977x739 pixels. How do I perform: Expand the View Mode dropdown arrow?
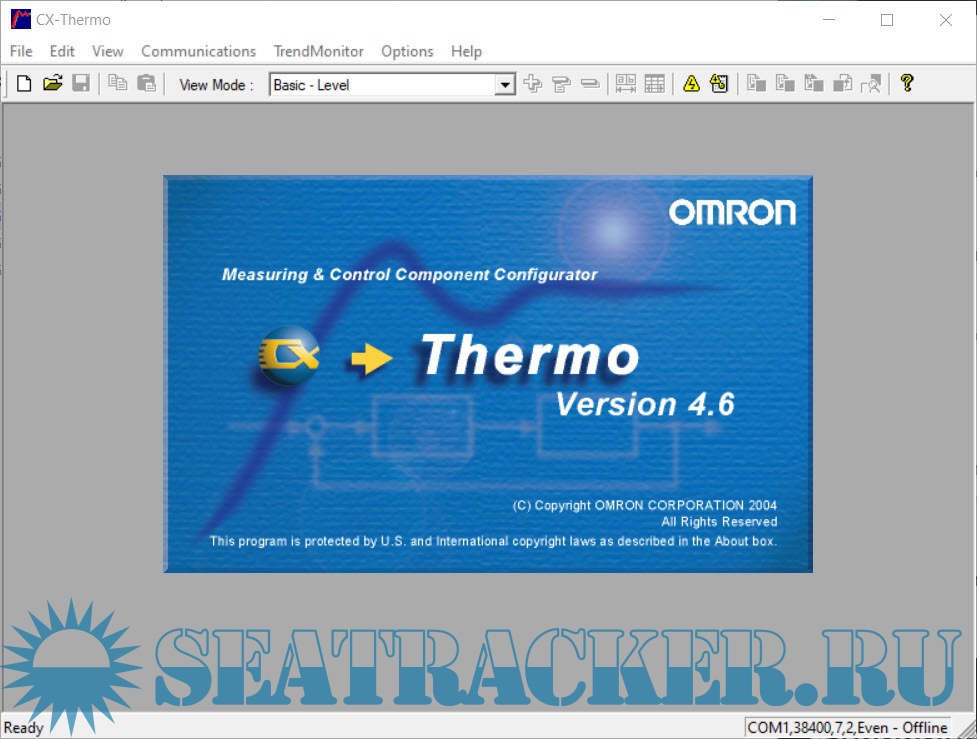(506, 85)
